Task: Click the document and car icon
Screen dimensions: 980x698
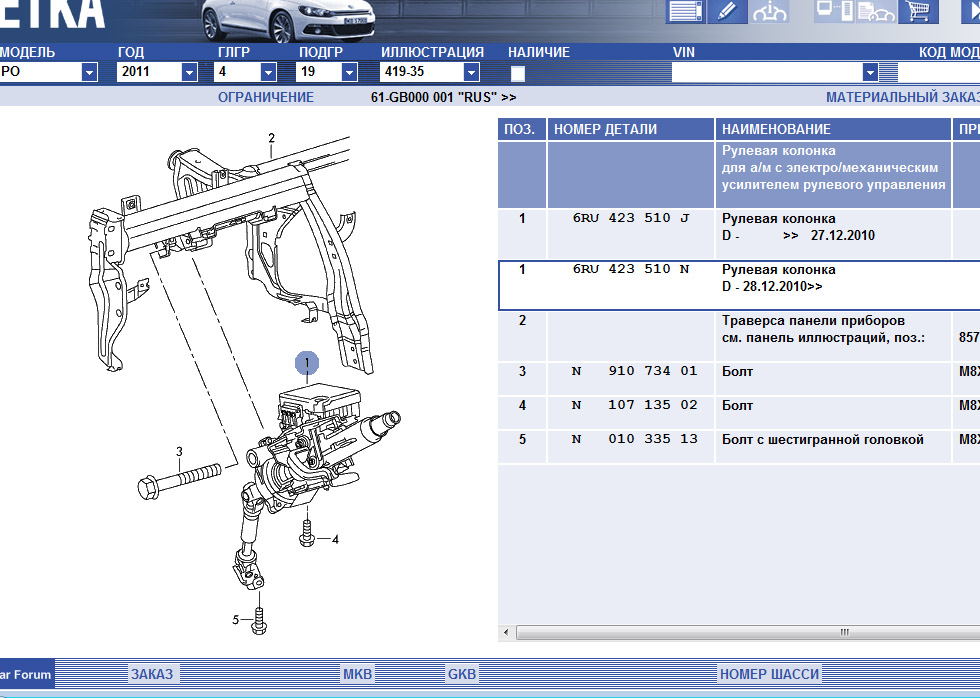Action: tap(876, 11)
